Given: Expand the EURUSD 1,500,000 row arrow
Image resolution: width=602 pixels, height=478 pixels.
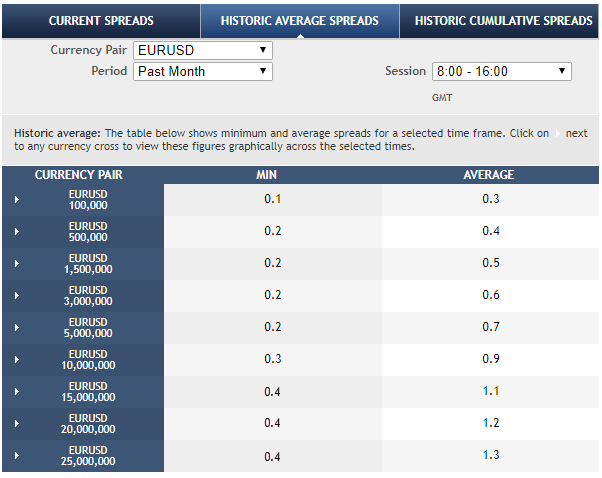Looking at the screenshot, I should click(17, 264).
